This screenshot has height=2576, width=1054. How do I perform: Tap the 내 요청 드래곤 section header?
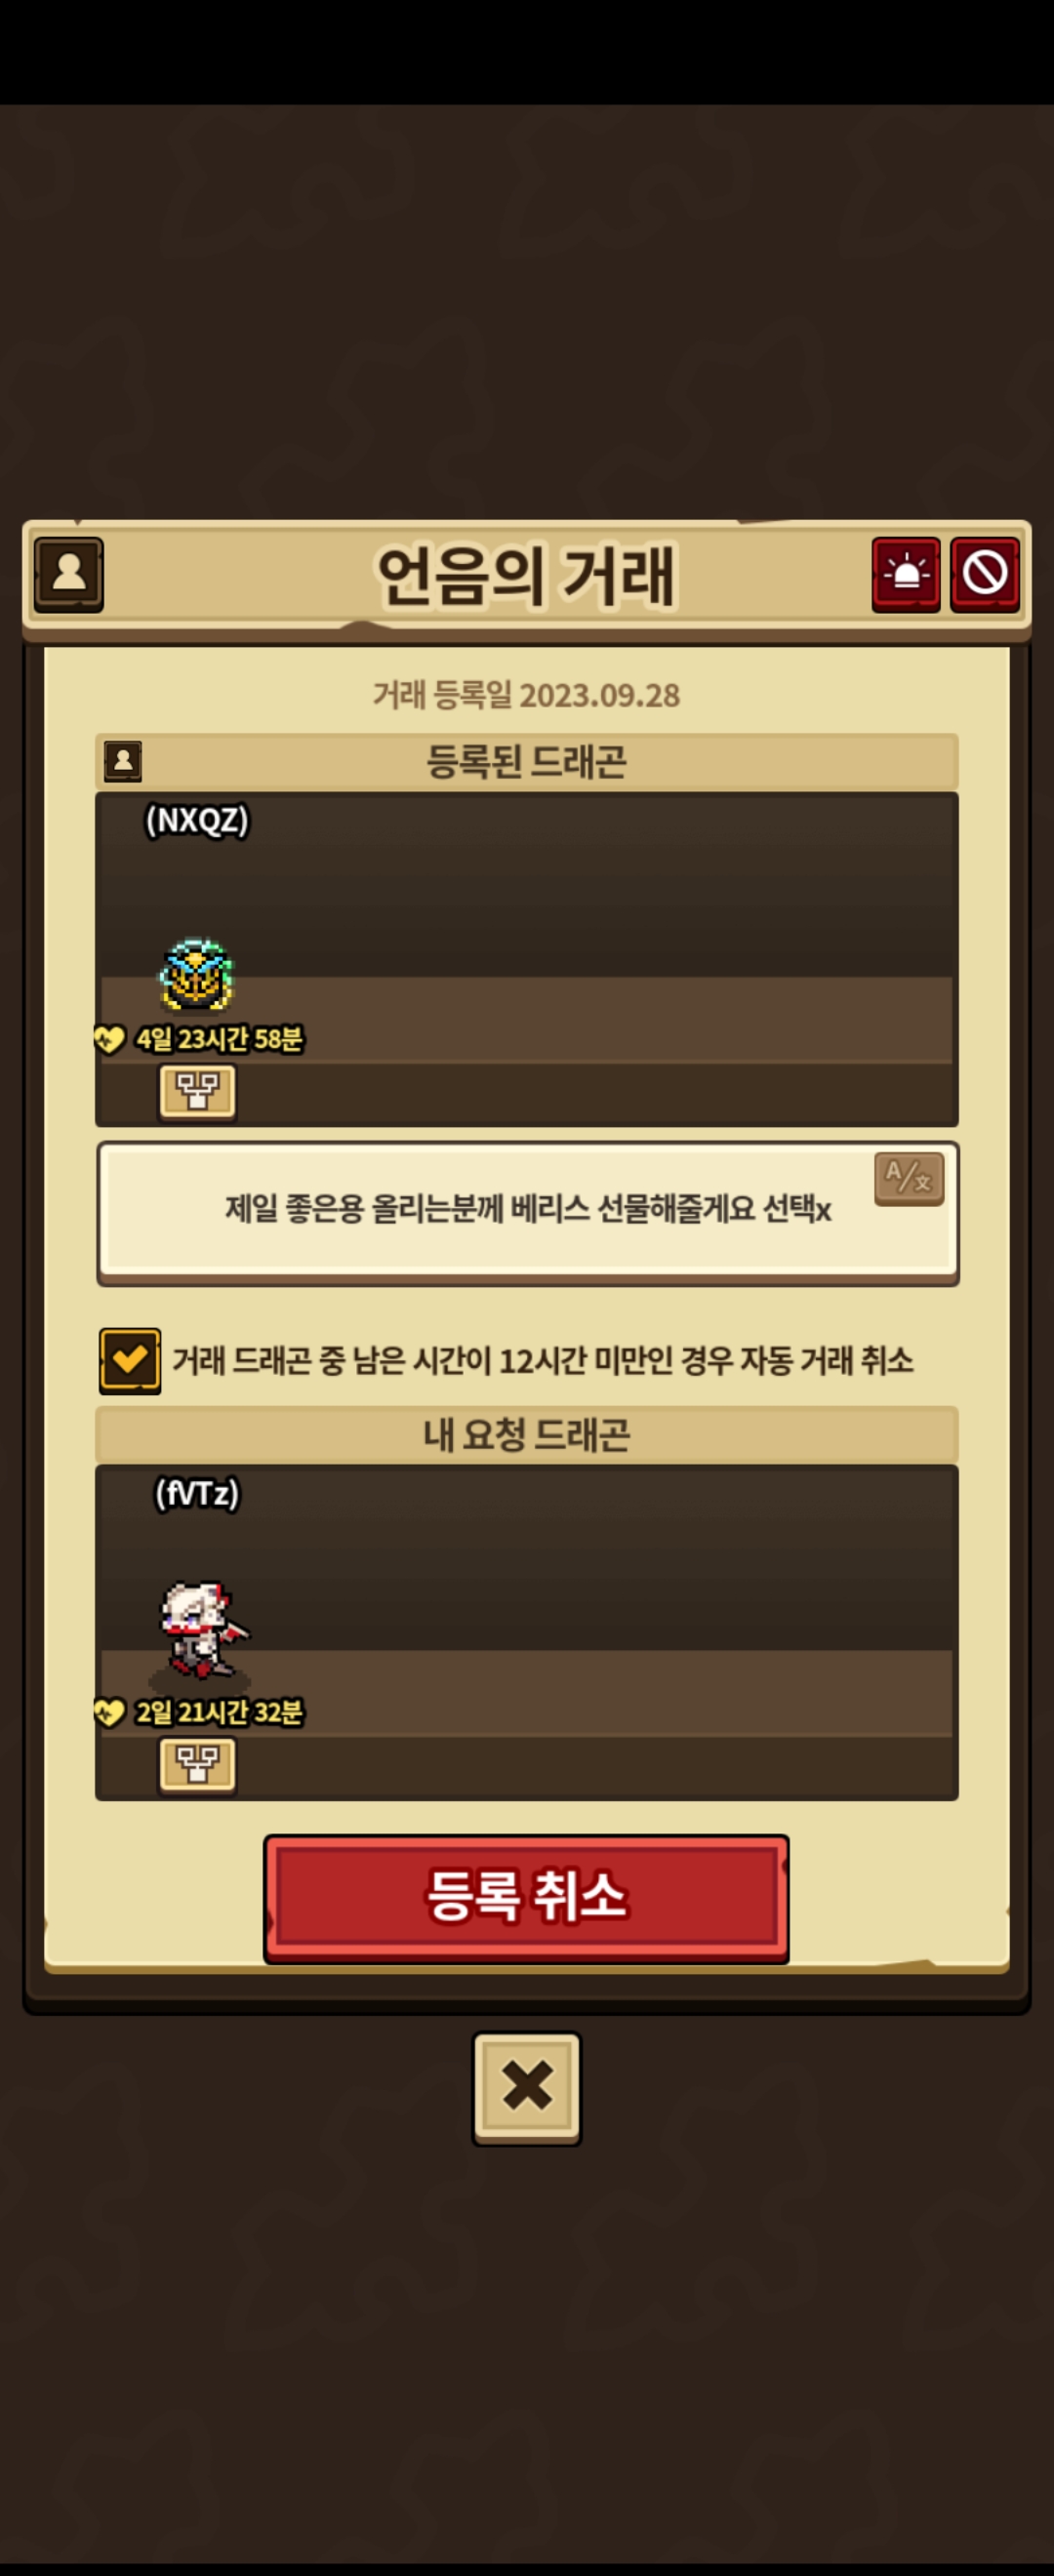527,1435
